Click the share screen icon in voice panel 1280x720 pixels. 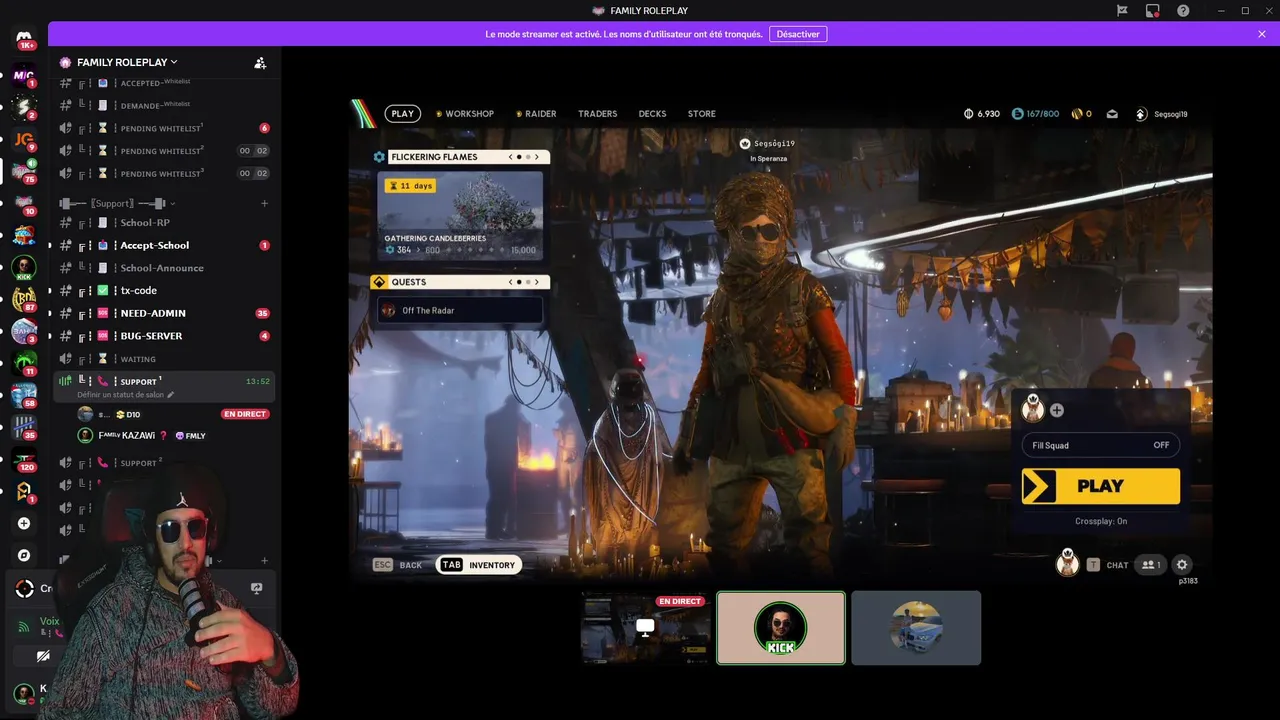pos(256,588)
